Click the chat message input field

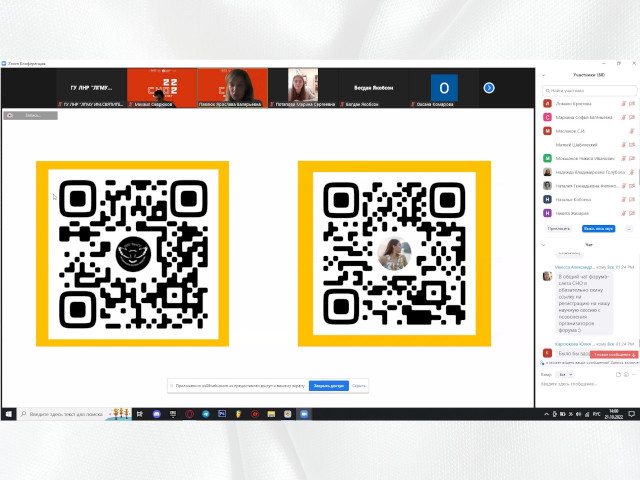pos(588,384)
